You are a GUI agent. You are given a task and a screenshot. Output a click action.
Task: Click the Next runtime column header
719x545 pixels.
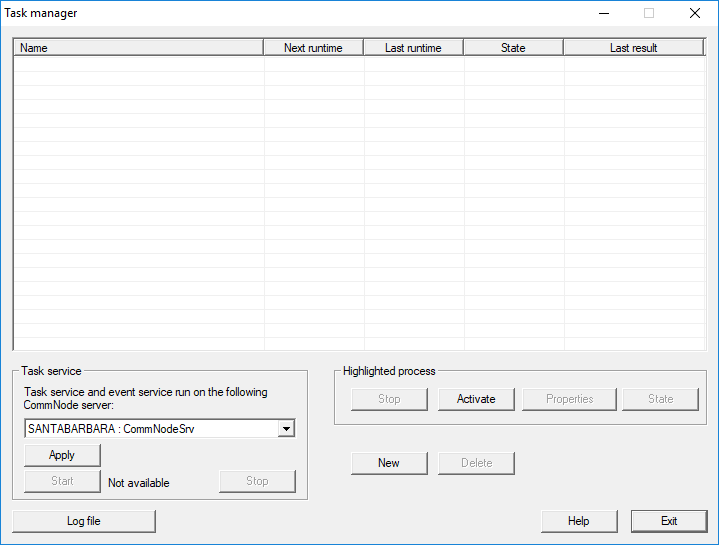313,47
